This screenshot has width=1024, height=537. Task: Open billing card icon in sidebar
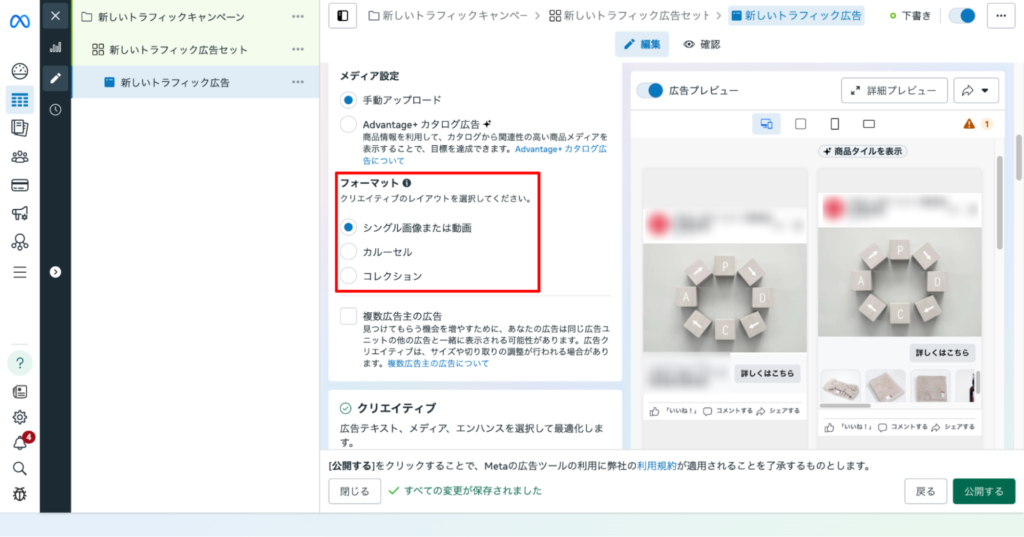coord(19,185)
